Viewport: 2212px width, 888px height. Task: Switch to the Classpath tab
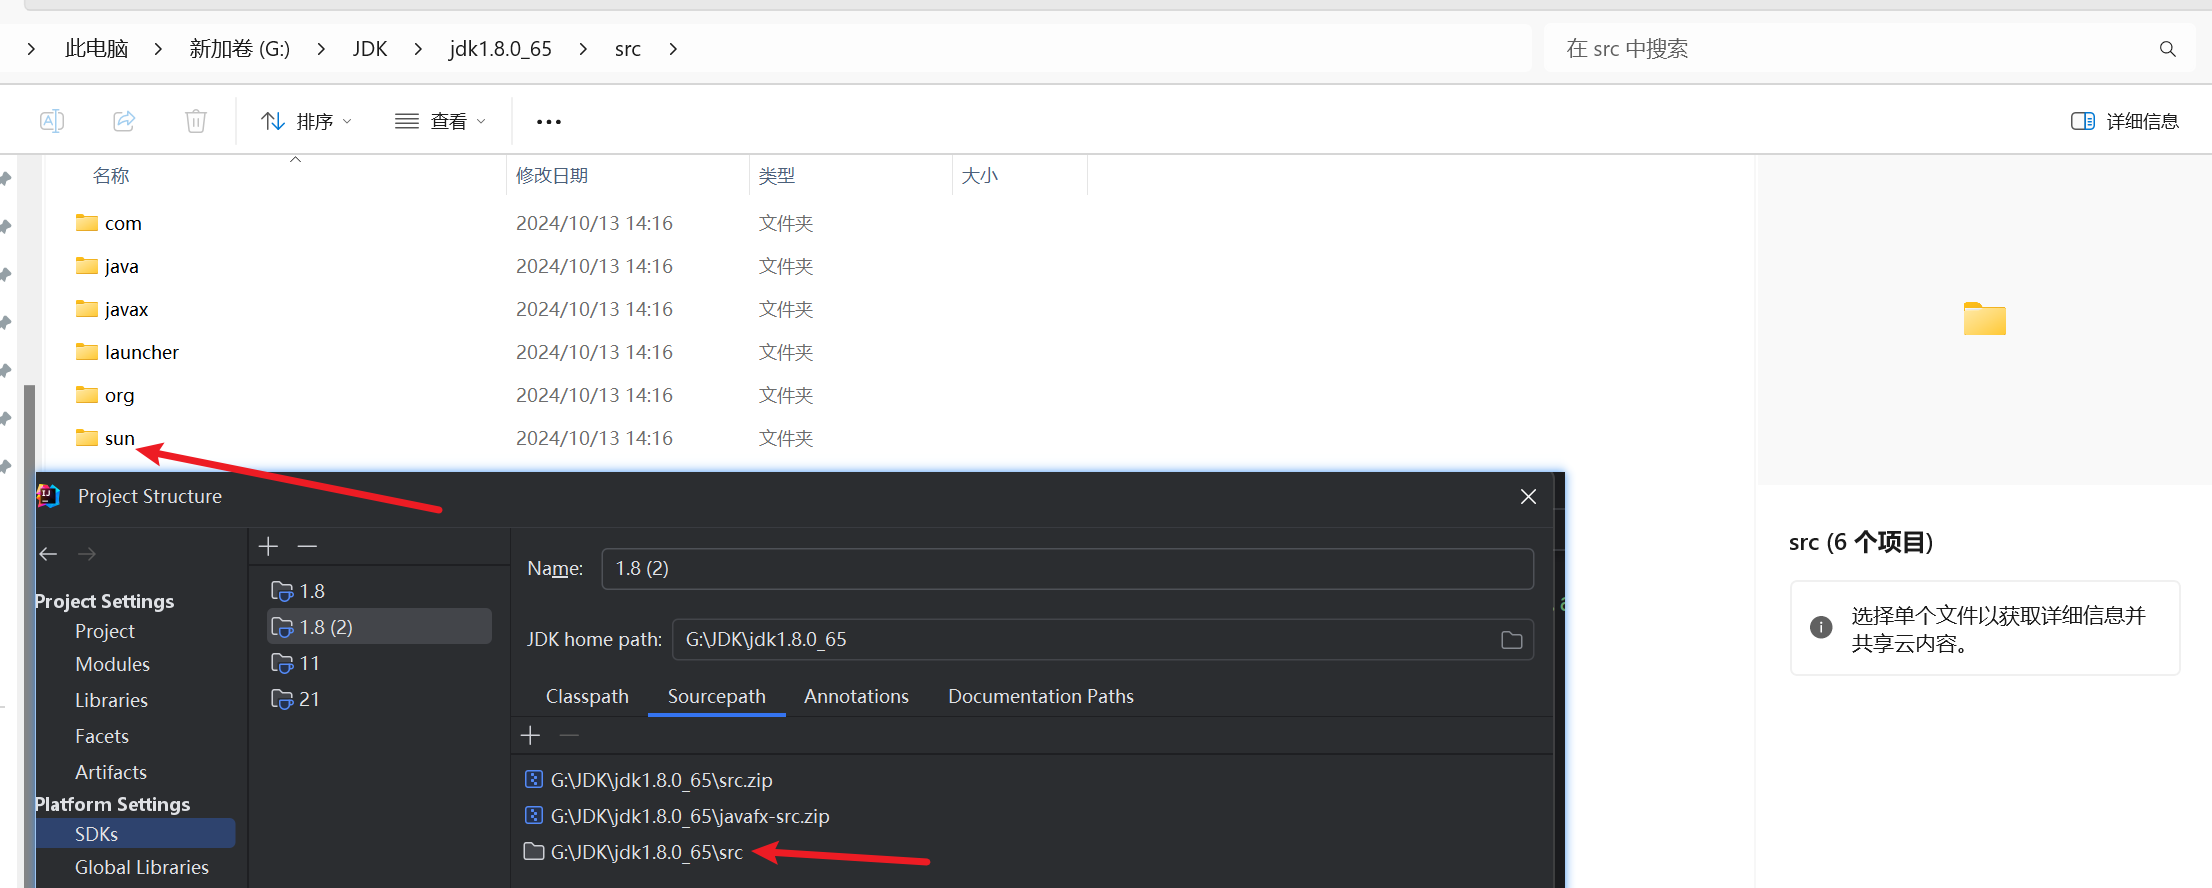(587, 696)
